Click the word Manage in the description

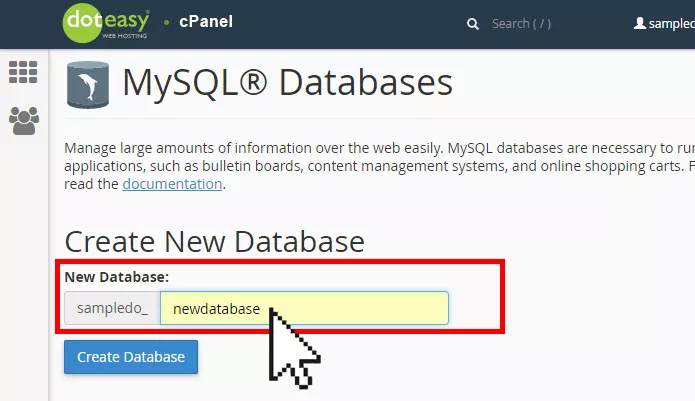click(90, 148)
